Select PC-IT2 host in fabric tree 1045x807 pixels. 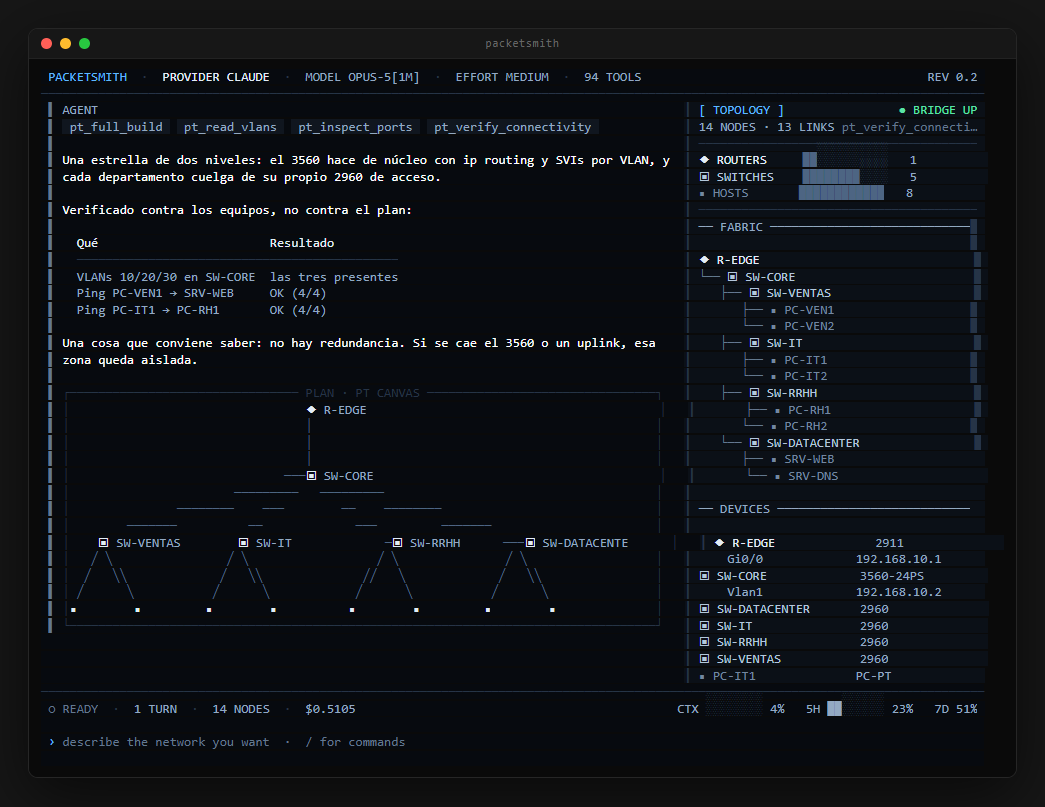(806, 376)
